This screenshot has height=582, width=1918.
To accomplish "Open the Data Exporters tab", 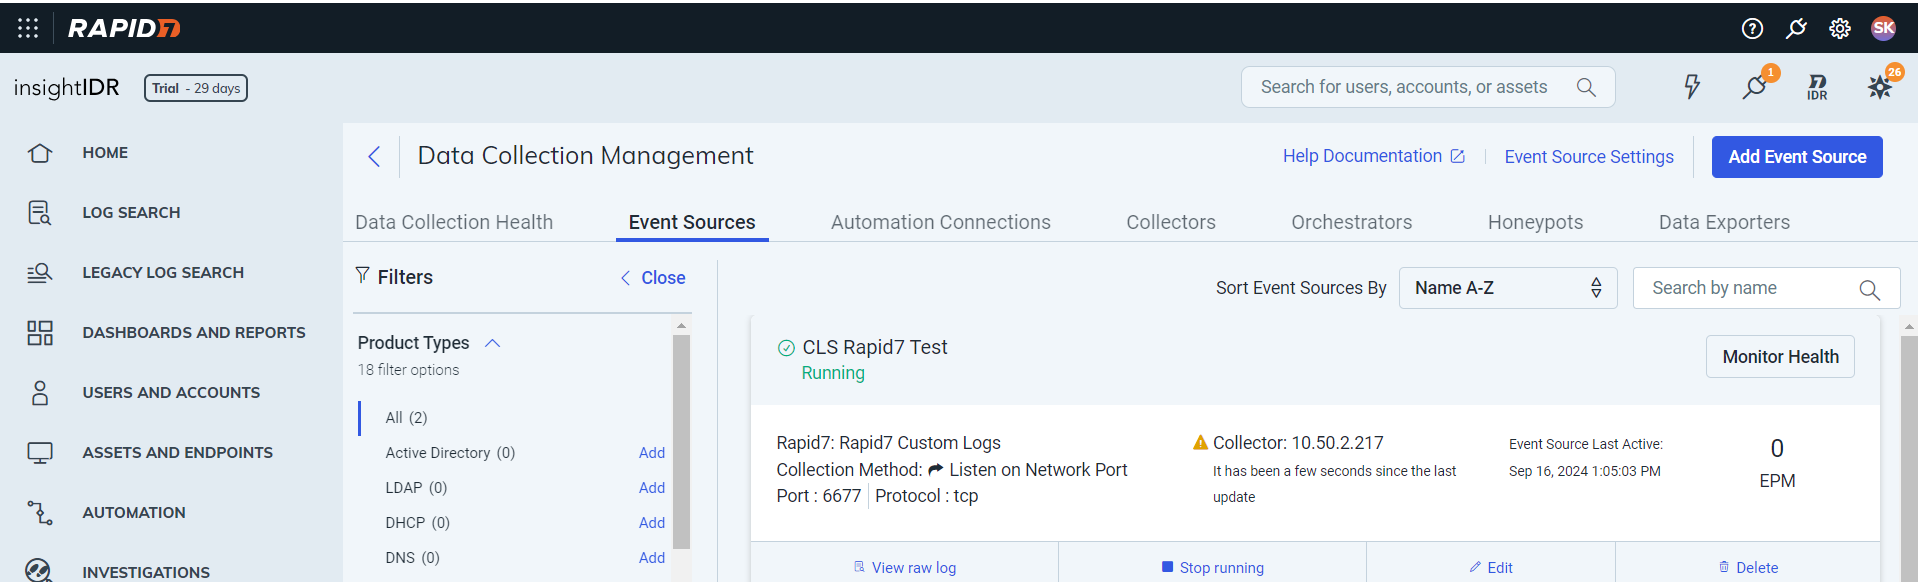I will (x=1724, y=222).
